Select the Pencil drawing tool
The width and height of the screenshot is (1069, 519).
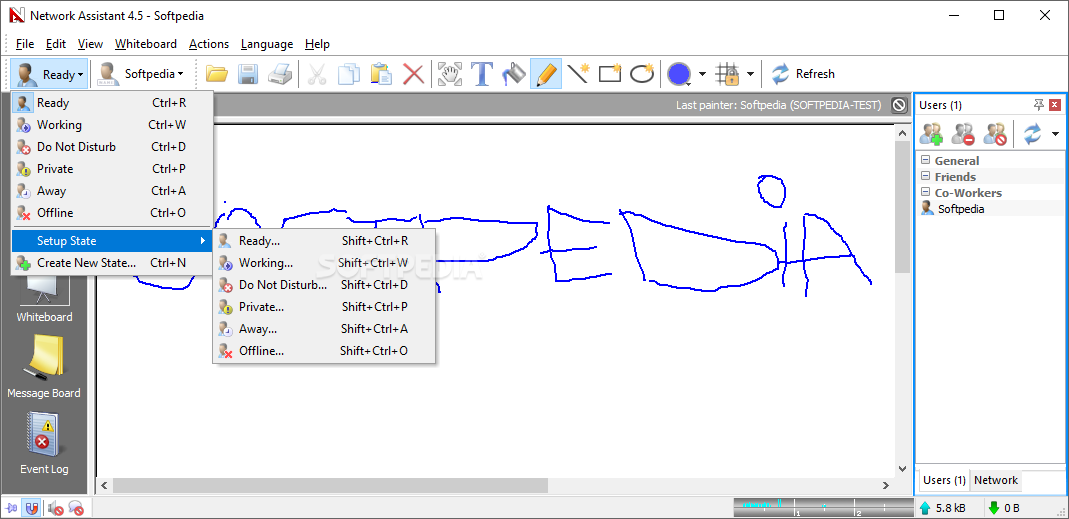pos(545,74)
